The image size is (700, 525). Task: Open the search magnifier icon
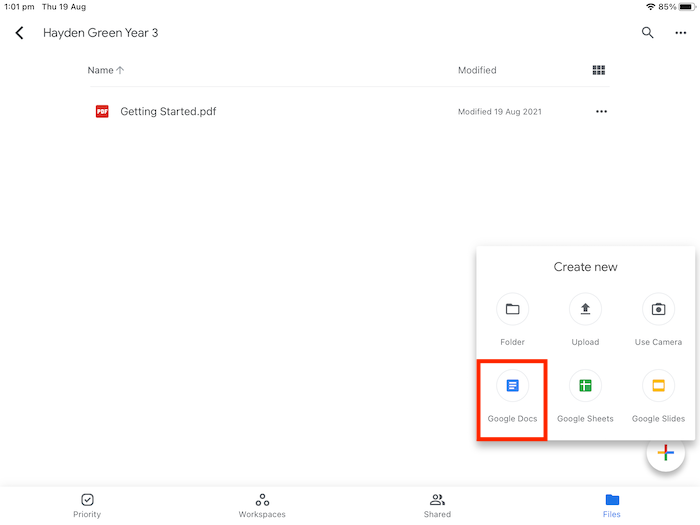(647, 33)
